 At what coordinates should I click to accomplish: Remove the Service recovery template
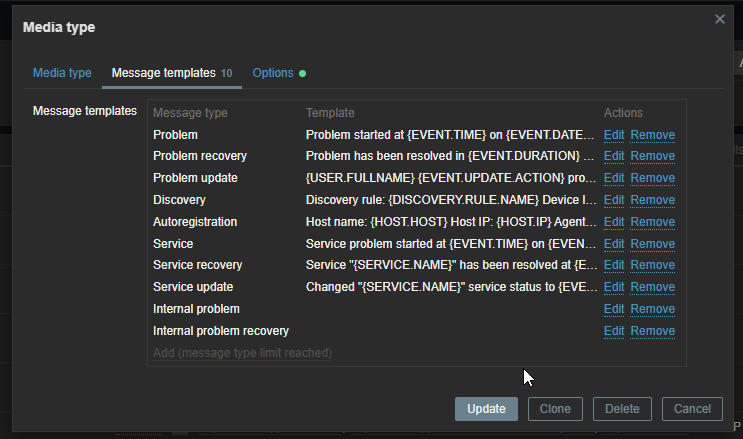point(652,265)
